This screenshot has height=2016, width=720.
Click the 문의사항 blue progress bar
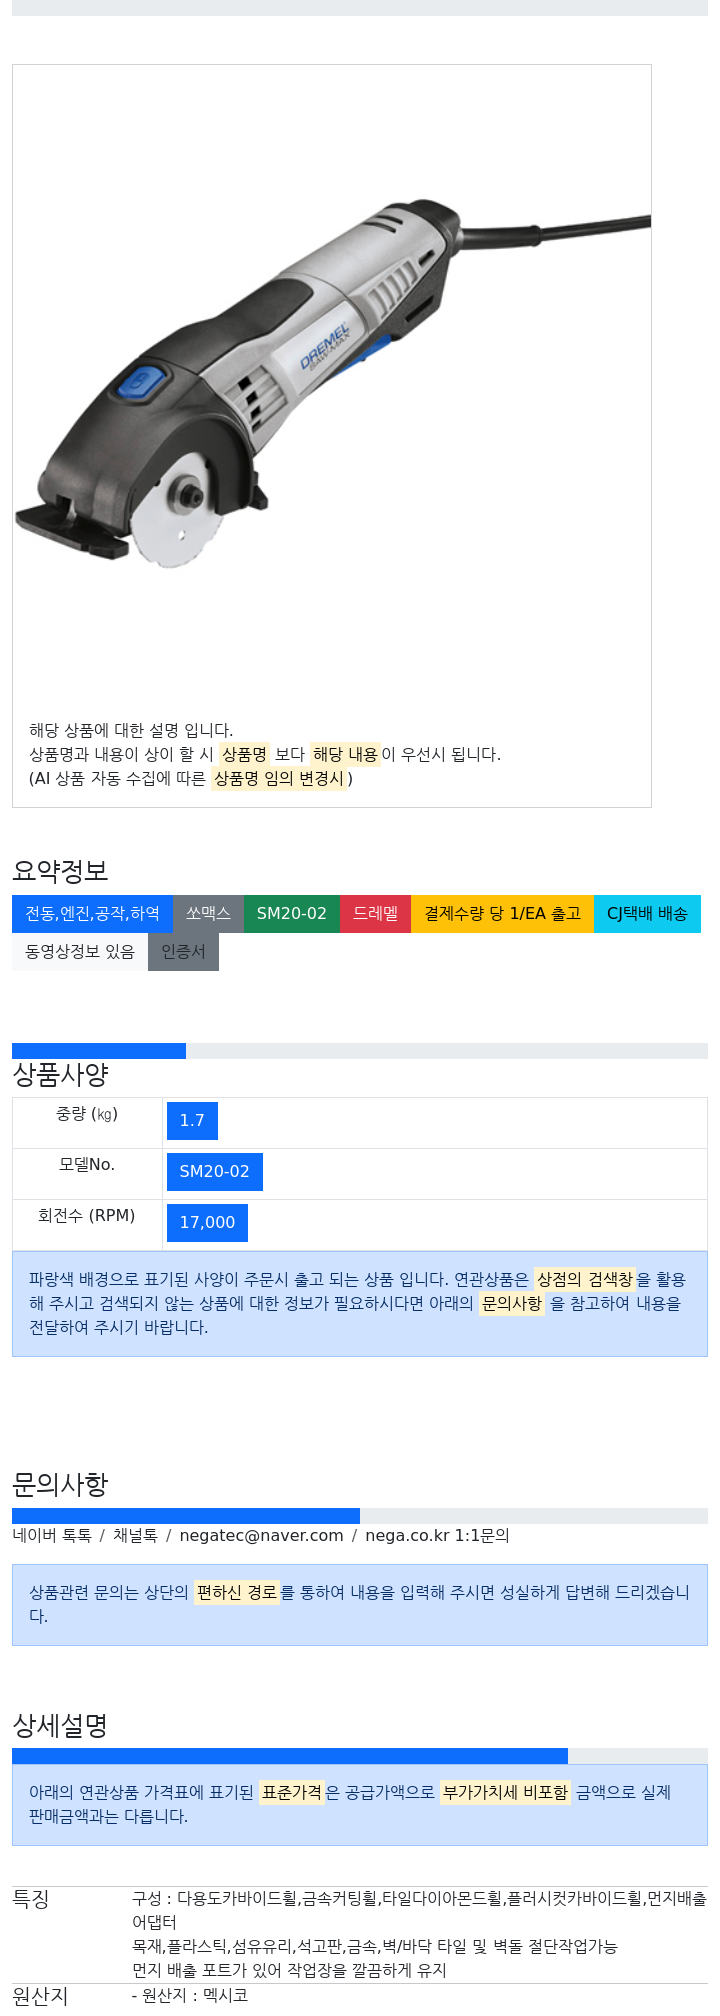tap(186, 1516)
